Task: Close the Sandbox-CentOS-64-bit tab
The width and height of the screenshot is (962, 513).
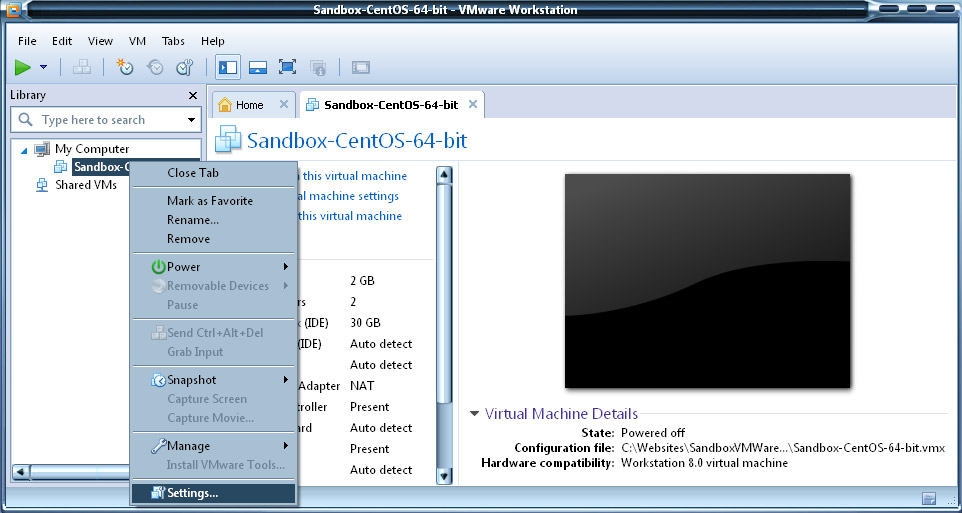Action: (472, 104)
